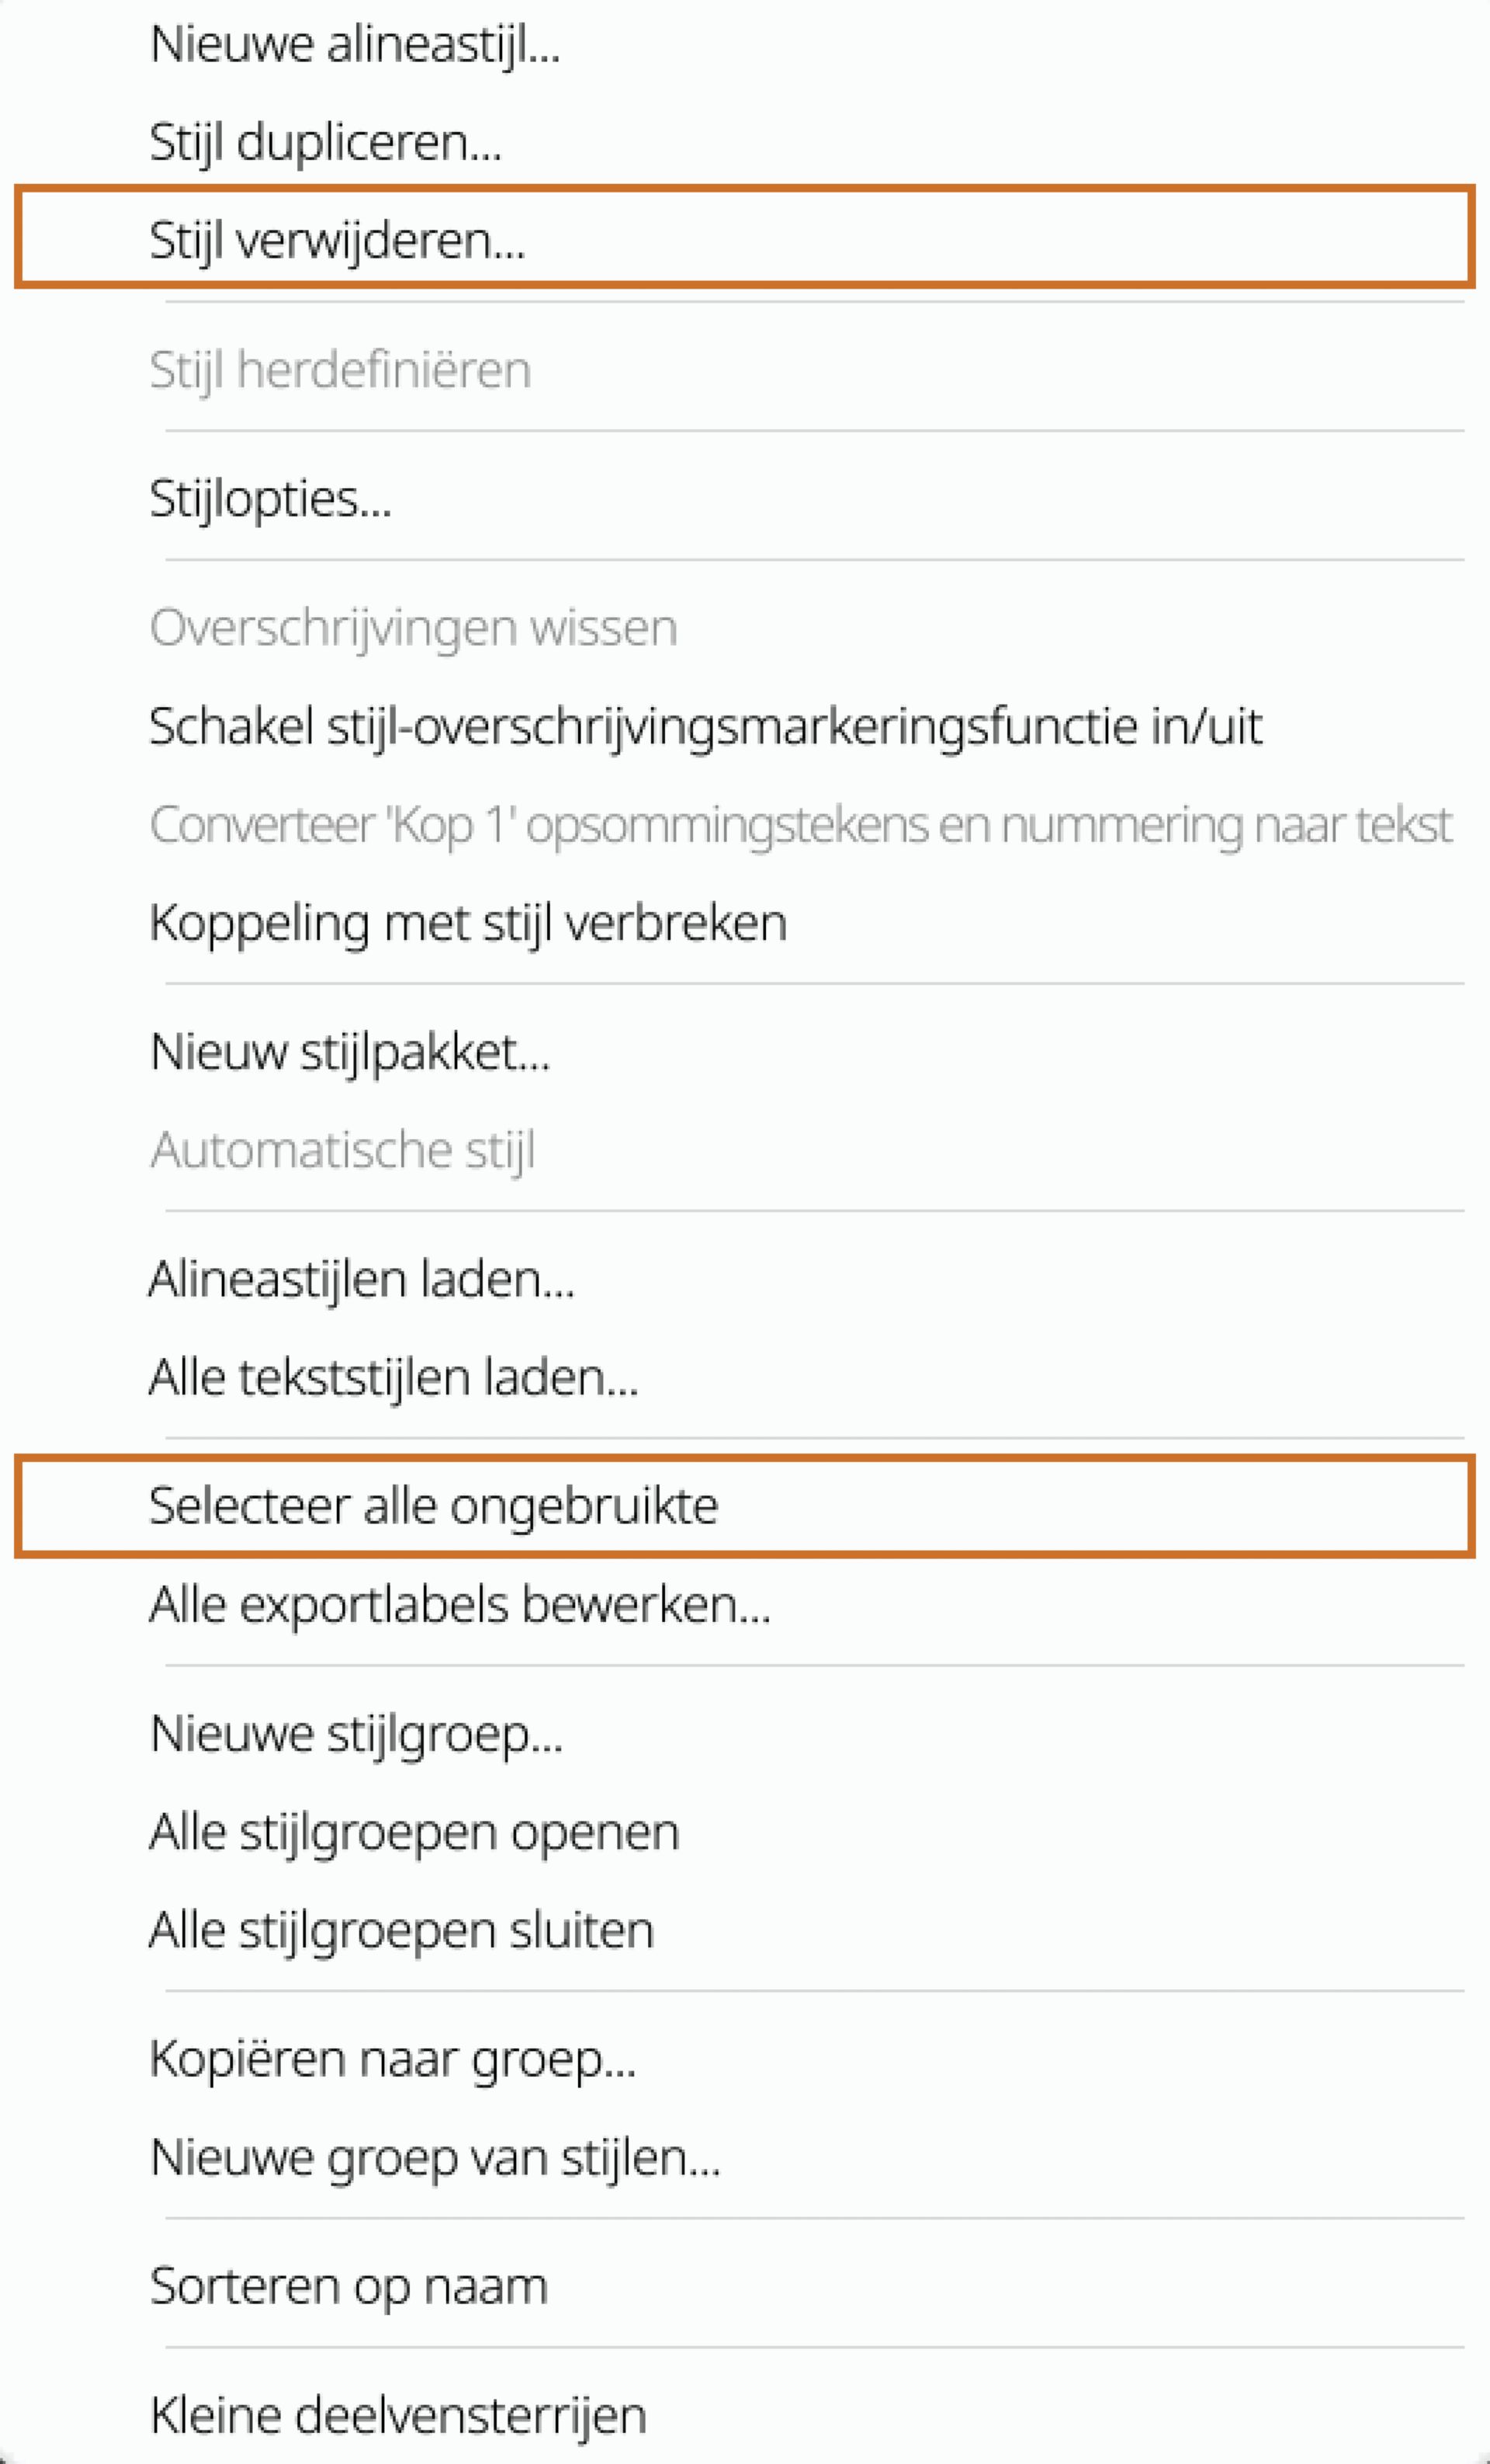
Task: Open 'Stijlopties...' dialog
Action: (x=270, y=497)
